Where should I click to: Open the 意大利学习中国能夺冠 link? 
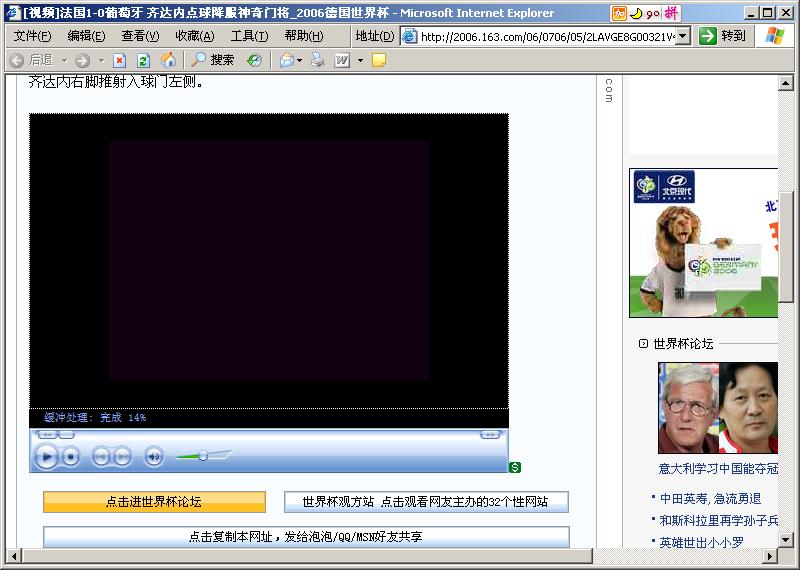[x=718, y=468]
